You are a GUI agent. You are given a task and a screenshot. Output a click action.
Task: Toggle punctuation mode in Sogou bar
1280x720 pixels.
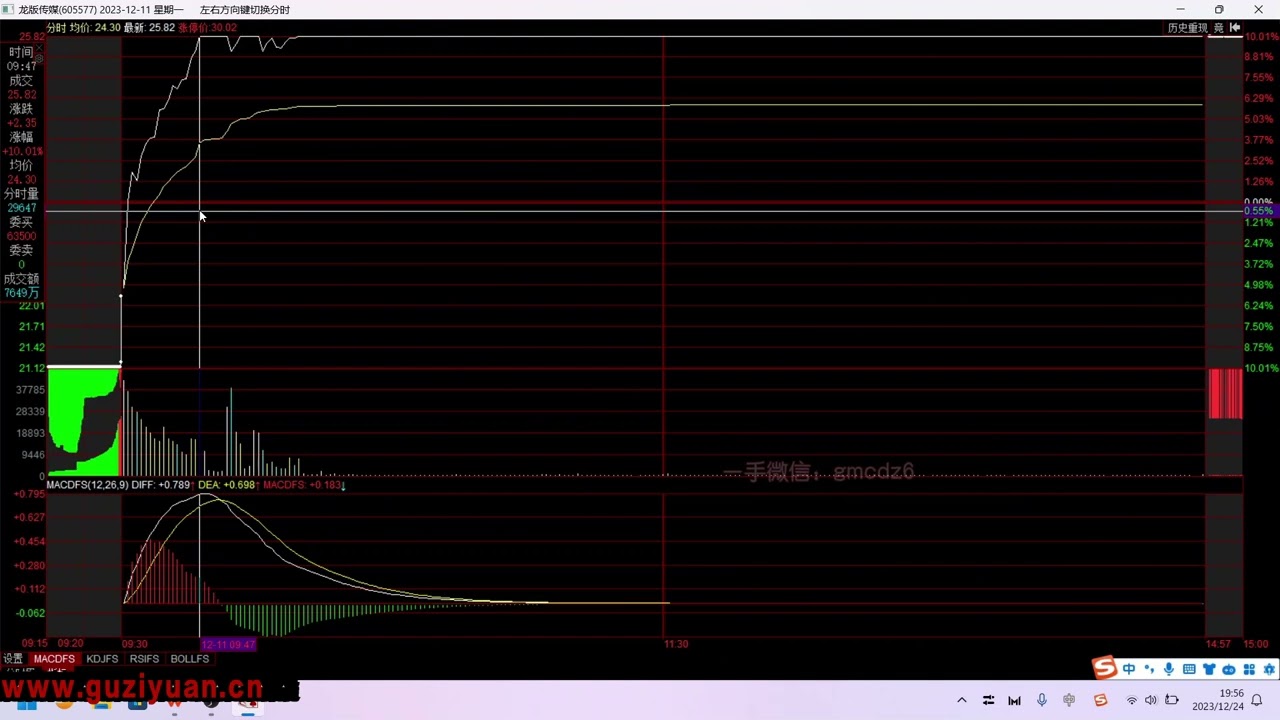tap(1149, 669)
